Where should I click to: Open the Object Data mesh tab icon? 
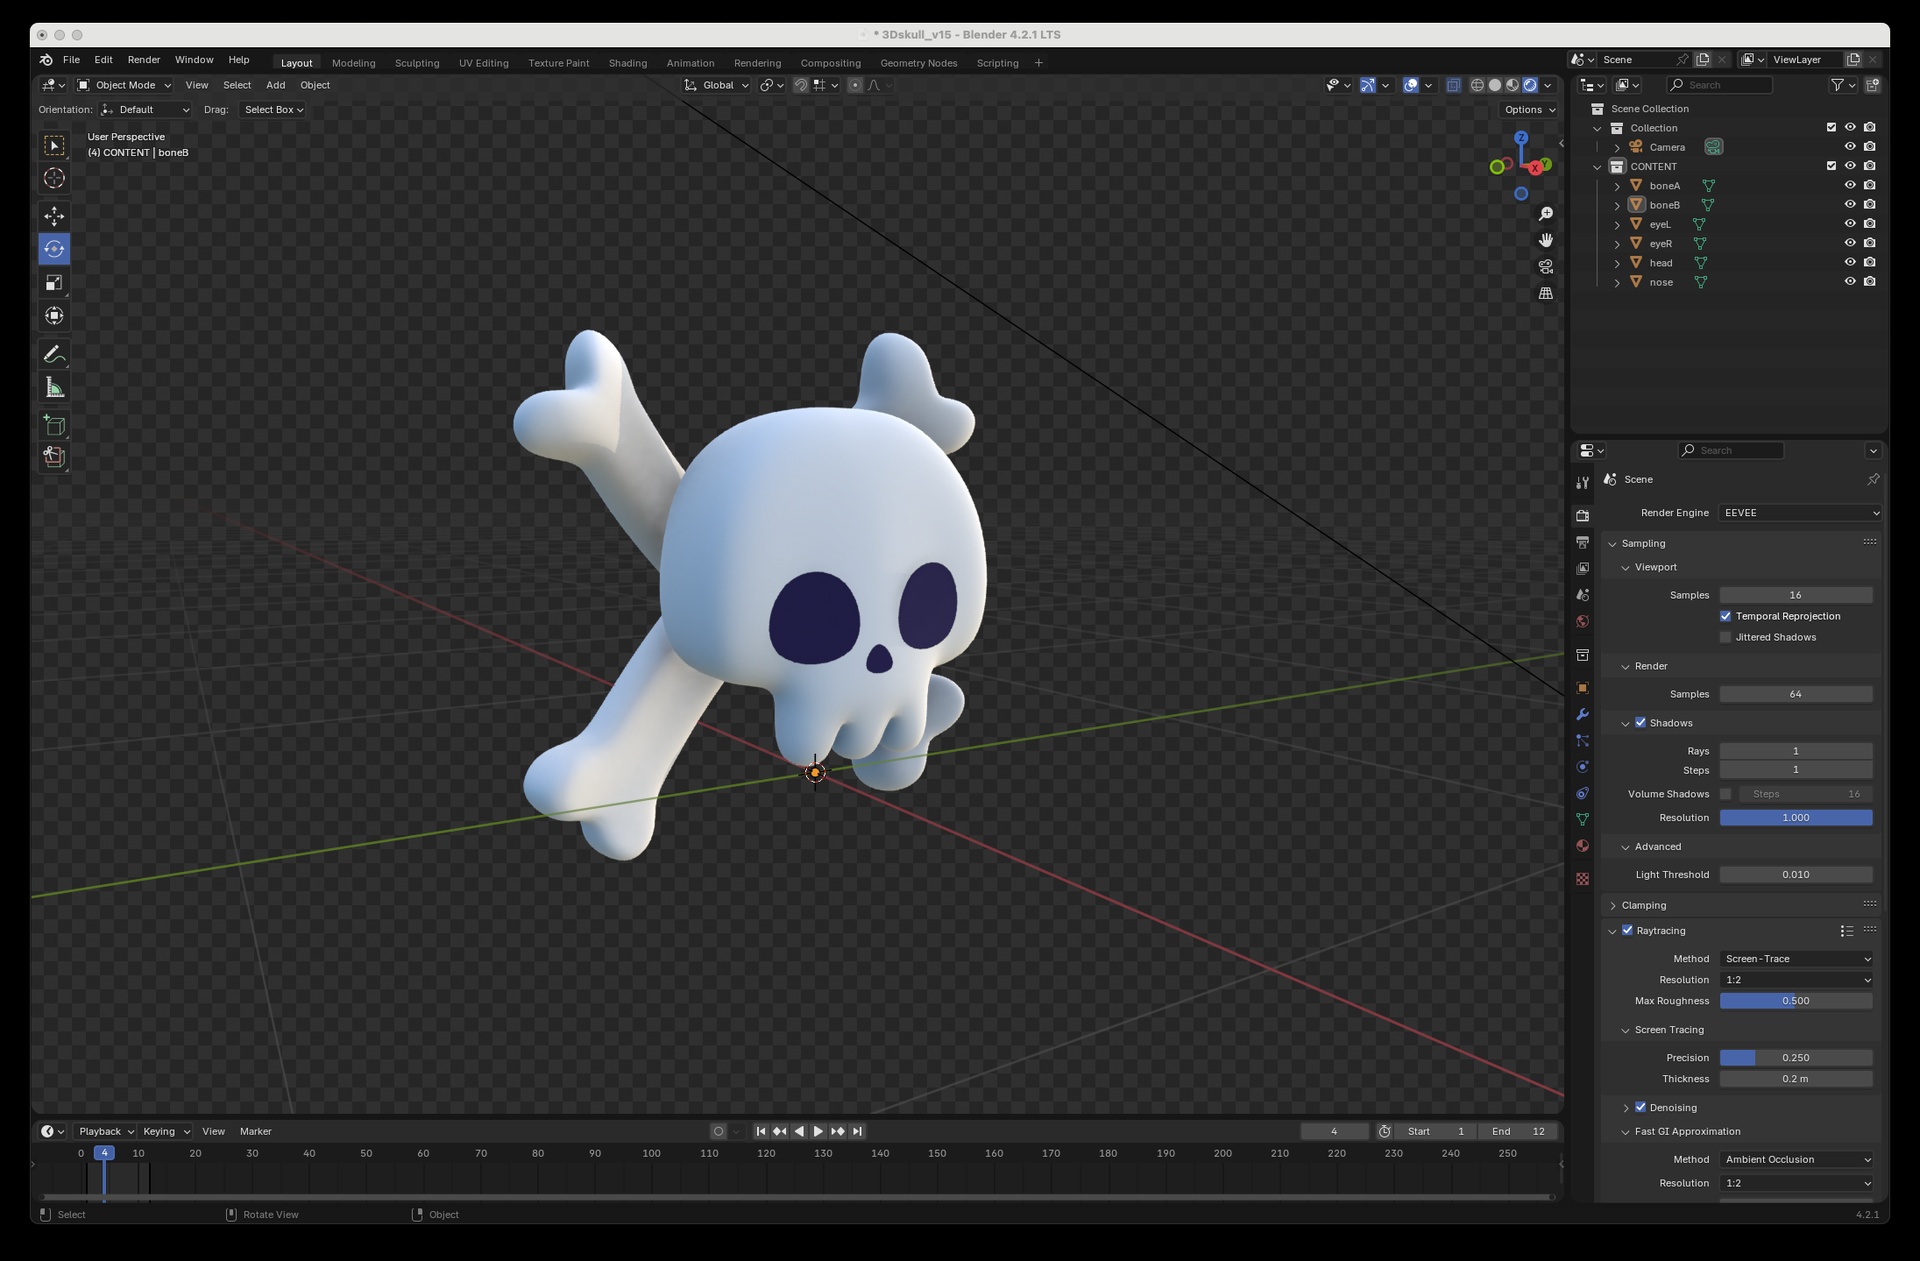point(1582,820)
